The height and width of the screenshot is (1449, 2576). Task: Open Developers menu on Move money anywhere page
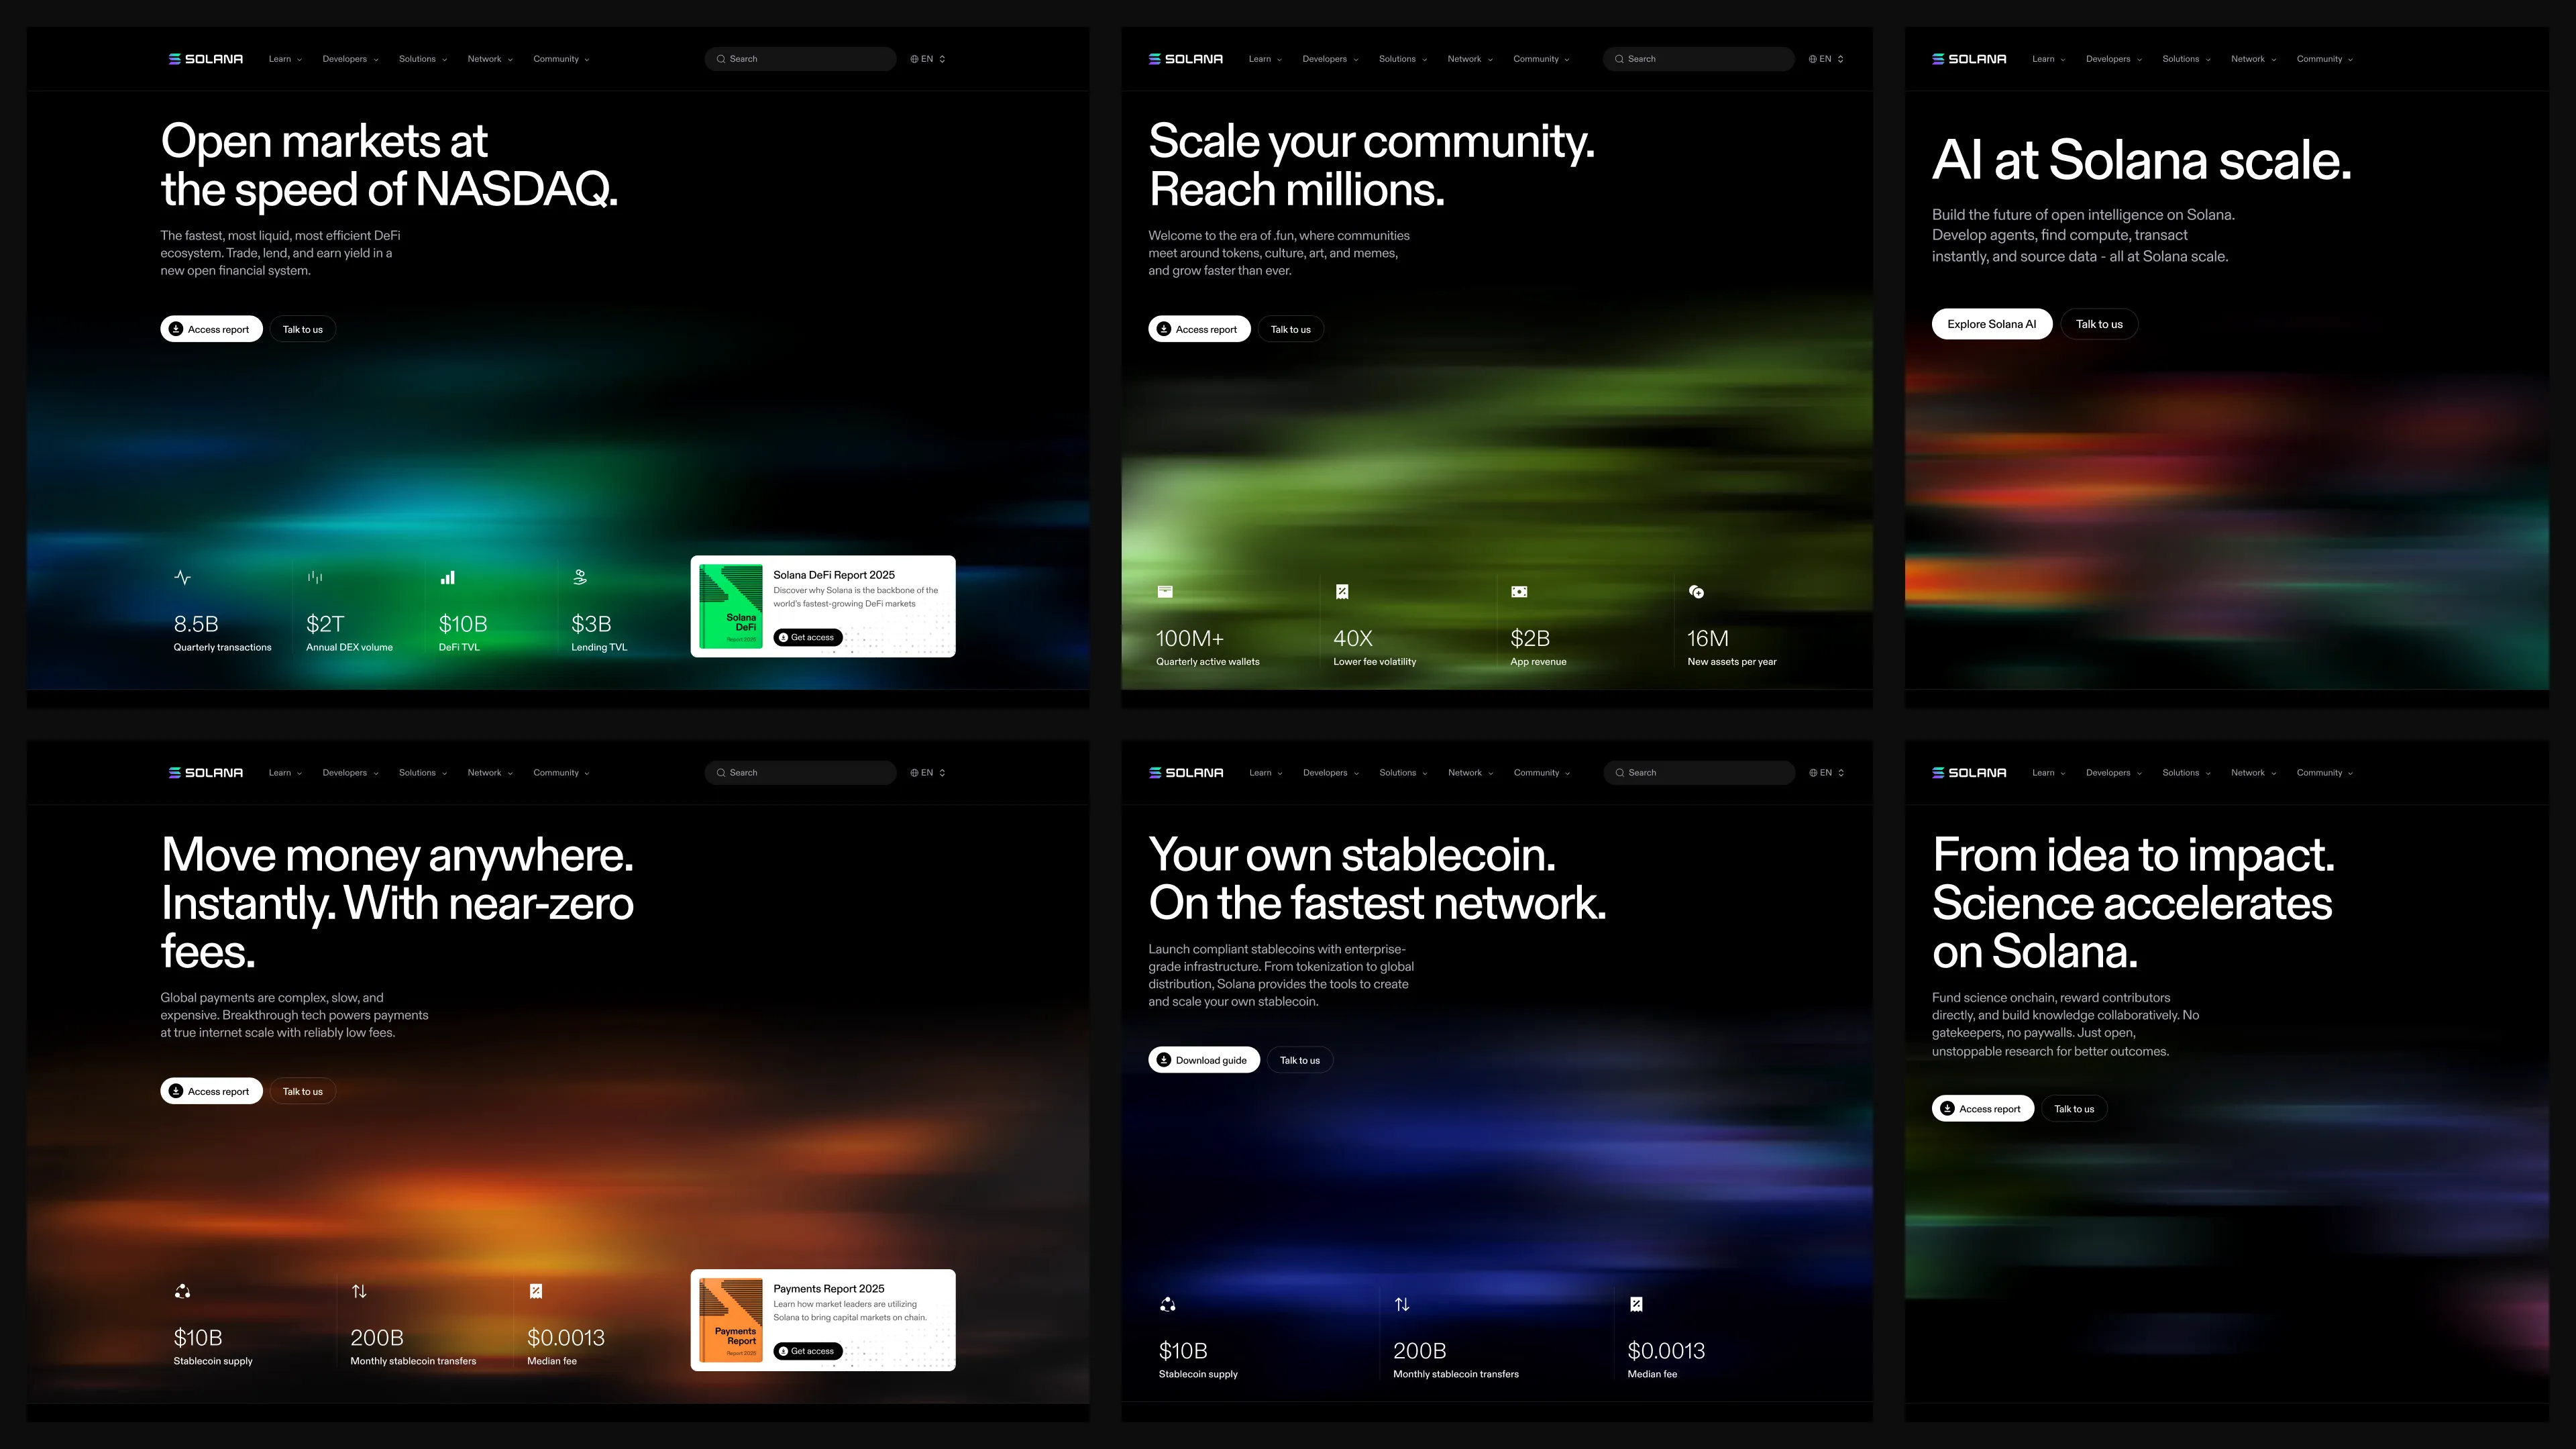[x=350, y=773]
